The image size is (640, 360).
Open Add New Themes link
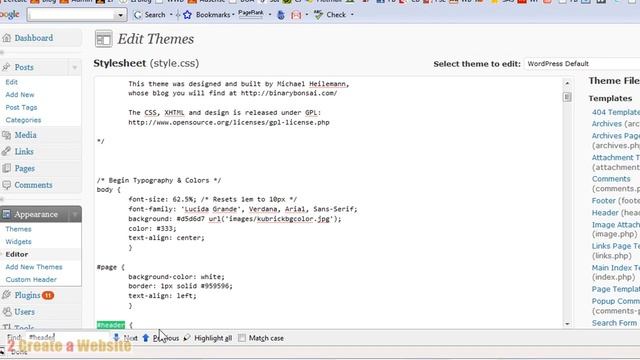pos(34,267)
